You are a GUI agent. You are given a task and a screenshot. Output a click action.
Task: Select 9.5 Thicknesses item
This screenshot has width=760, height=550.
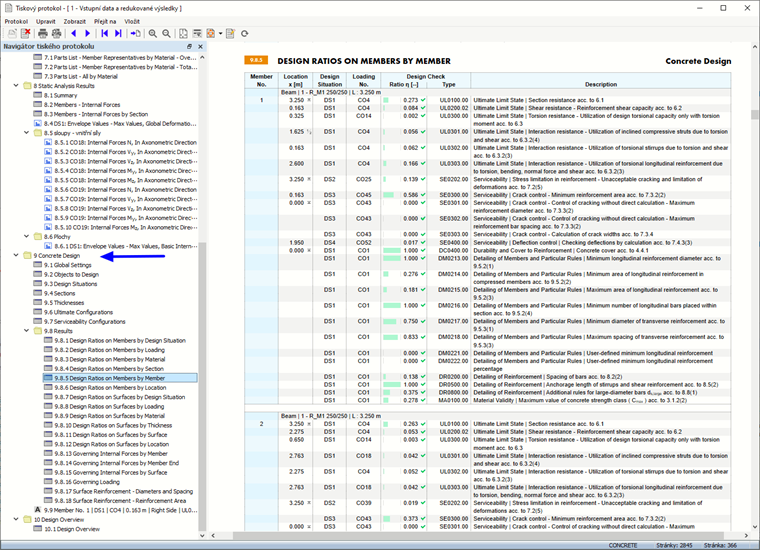(x=64, y=303)
